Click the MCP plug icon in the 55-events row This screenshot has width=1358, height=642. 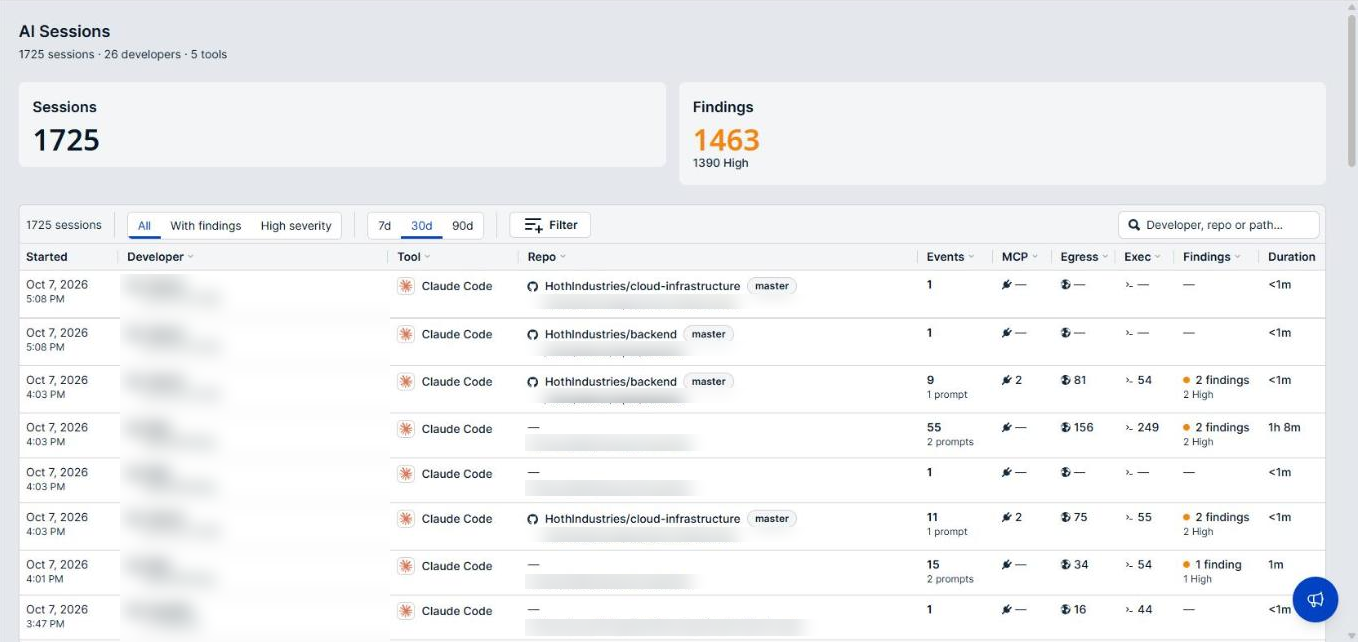tap(1007, 427)
